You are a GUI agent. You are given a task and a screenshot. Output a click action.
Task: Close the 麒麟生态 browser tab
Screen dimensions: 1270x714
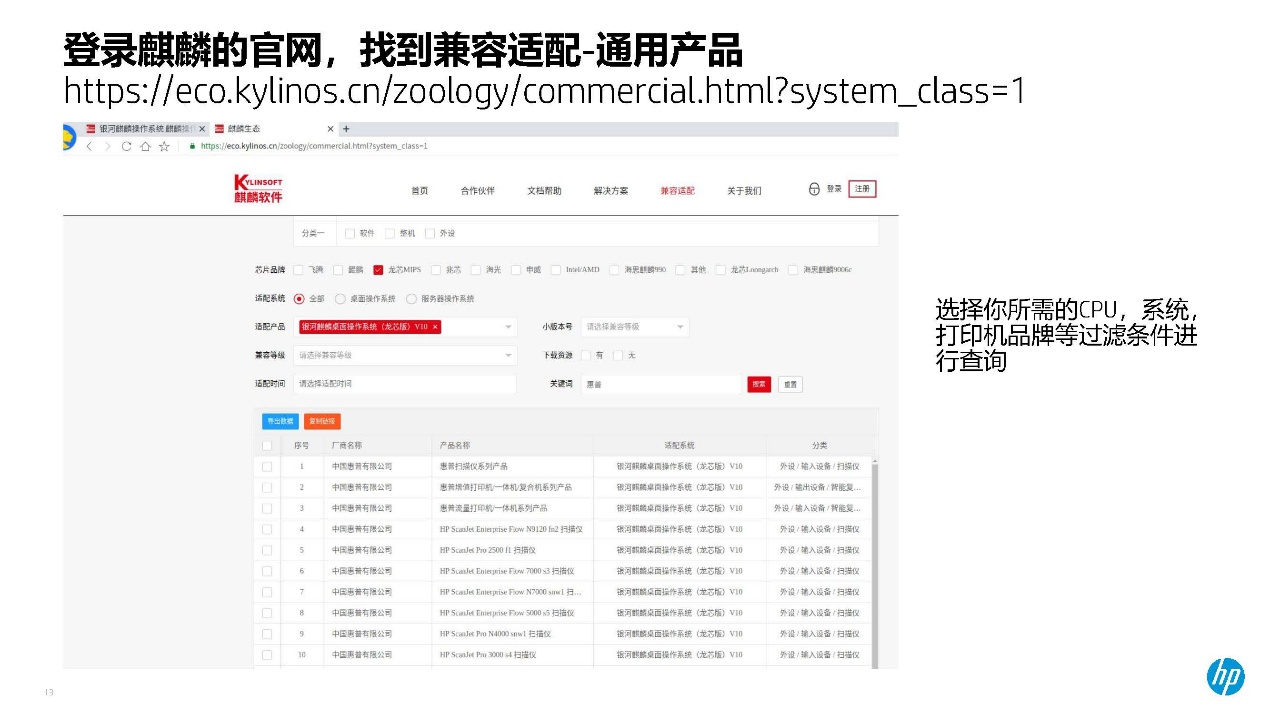tap(330, 129)
